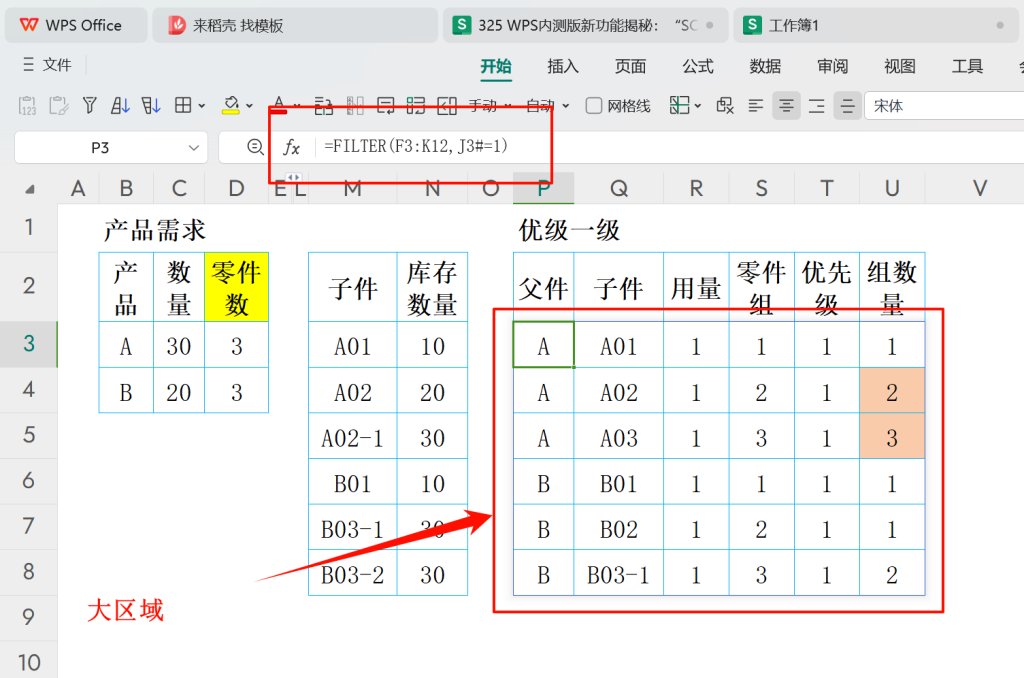
Task: Align text right
Action: (817, 106)
